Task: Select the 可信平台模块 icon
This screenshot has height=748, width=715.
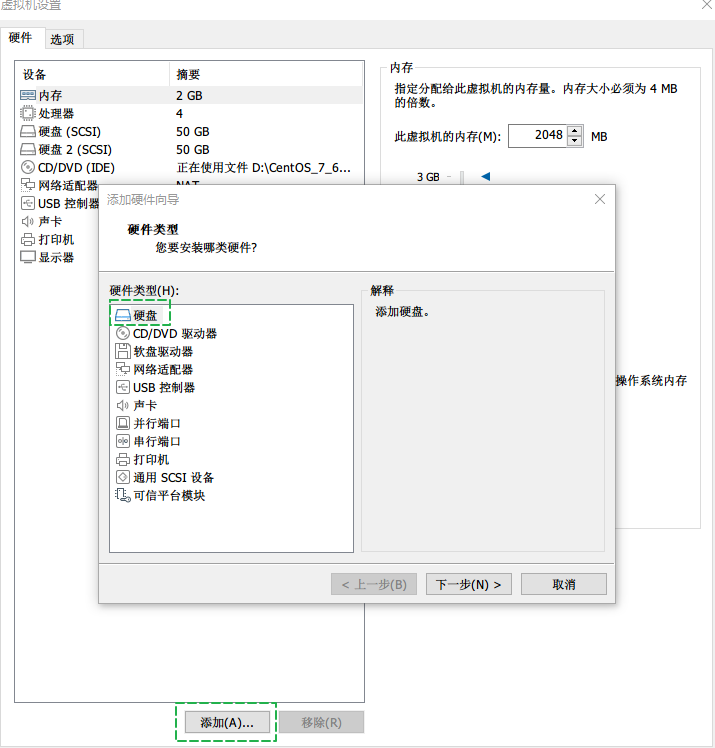Action: (x=123, y=496)
